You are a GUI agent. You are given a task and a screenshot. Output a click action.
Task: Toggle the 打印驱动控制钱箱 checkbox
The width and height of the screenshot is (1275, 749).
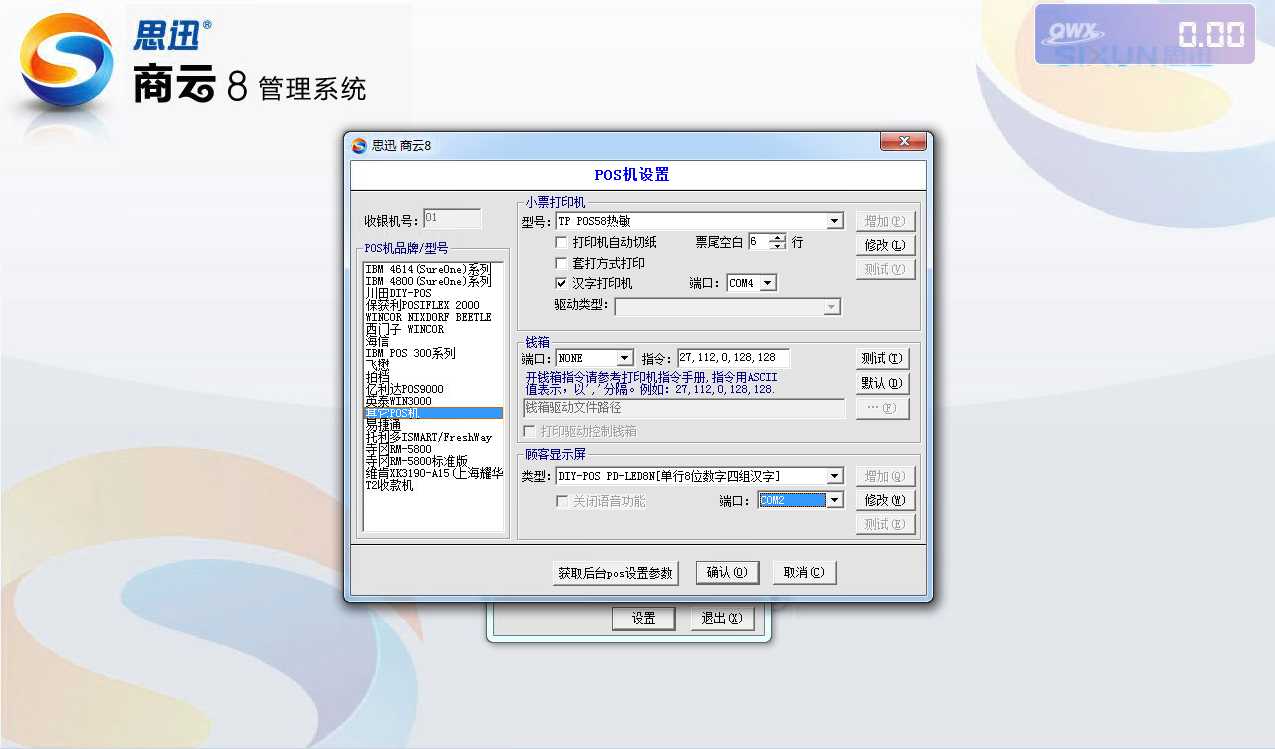click(x=529, y=431)
